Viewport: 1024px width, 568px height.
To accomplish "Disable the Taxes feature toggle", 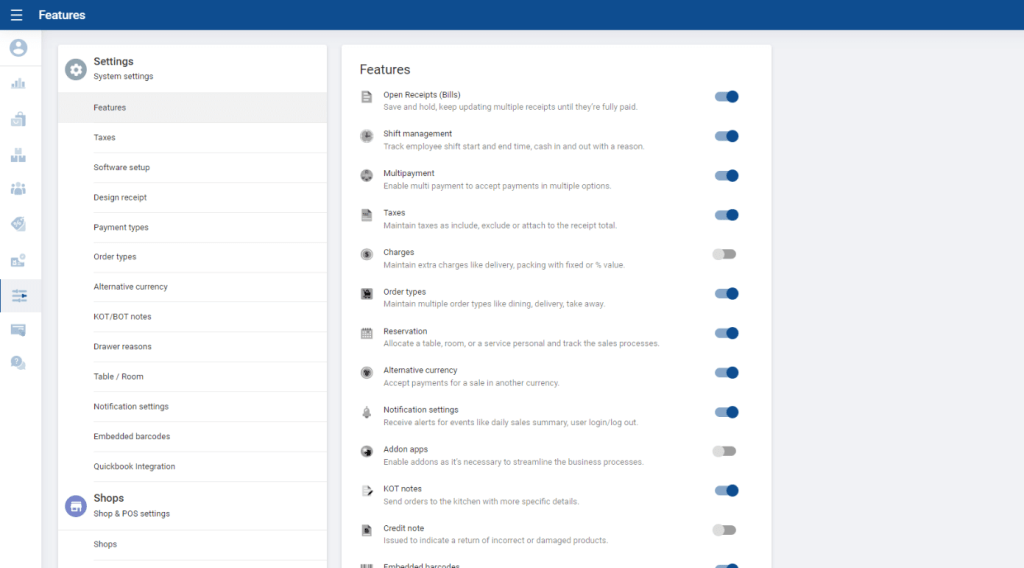I will pos(726,215).
